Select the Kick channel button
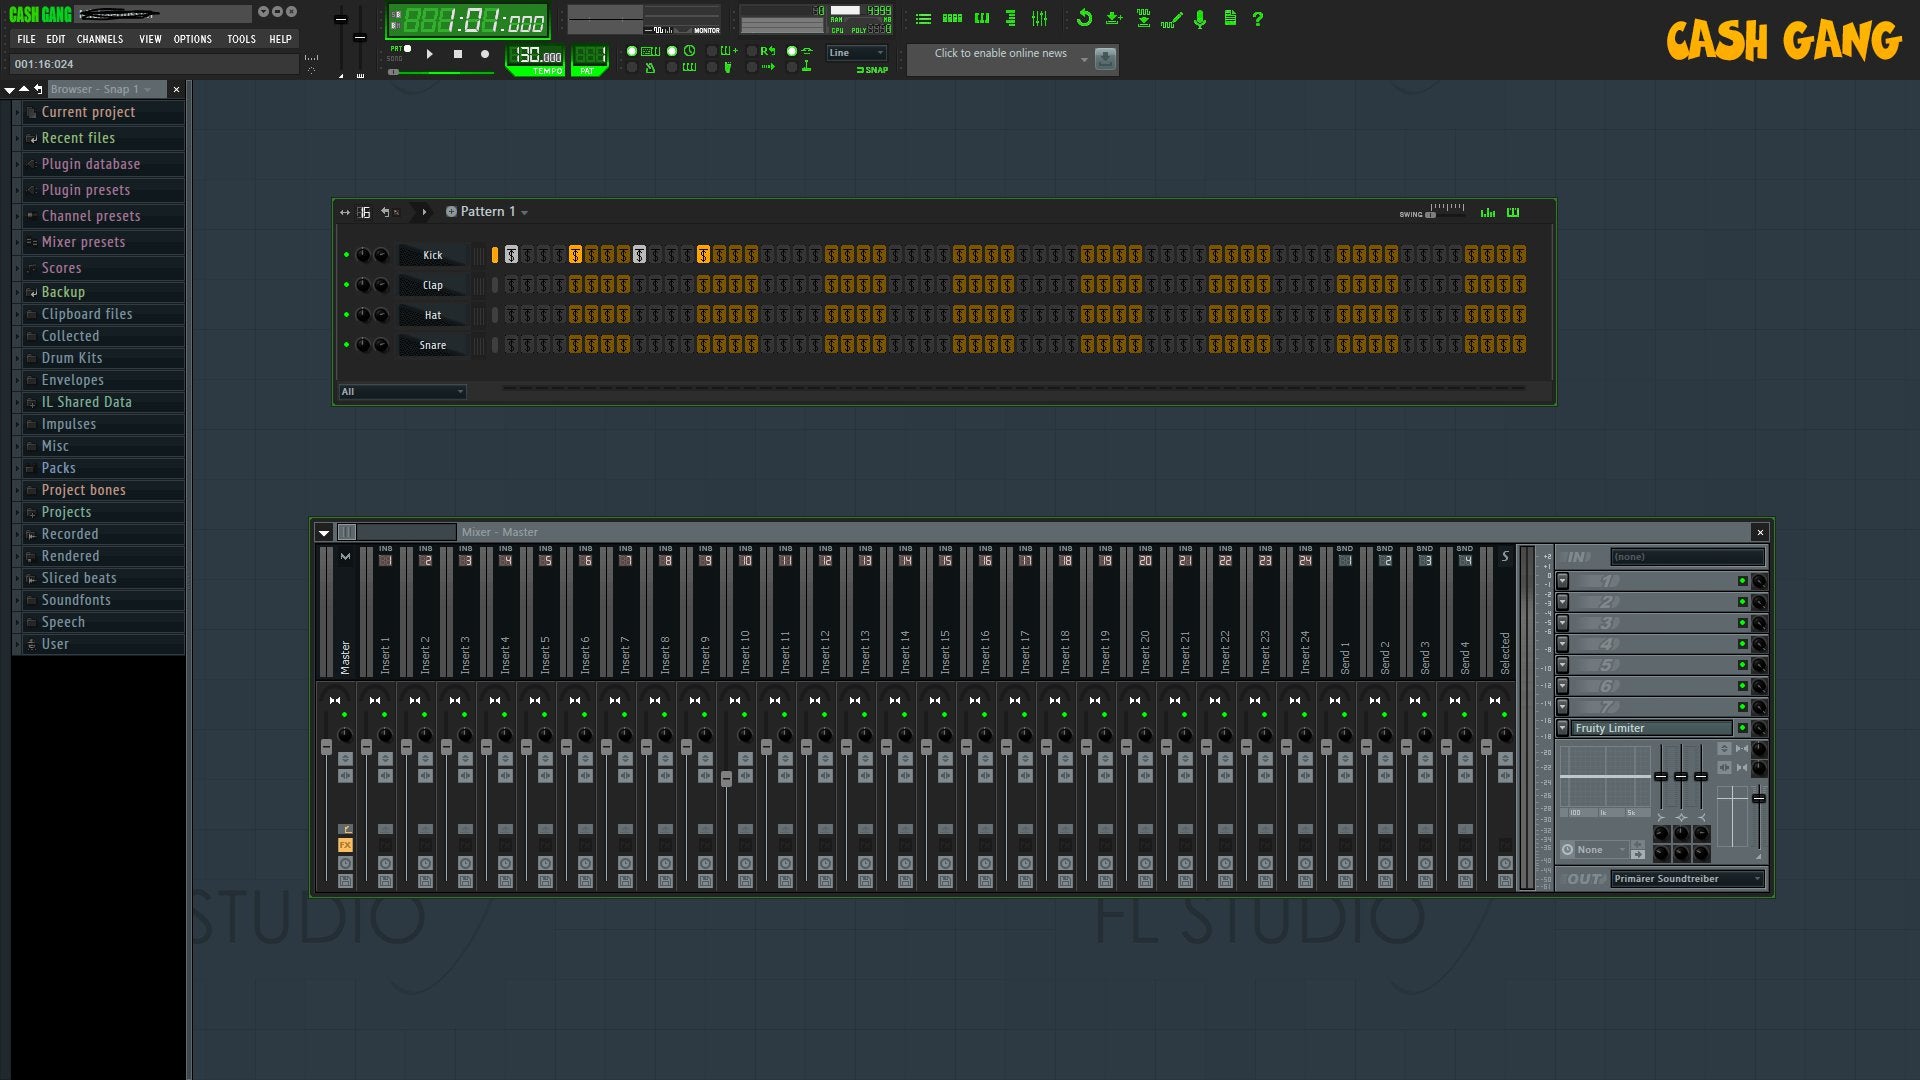This screenshot has width=1920, height=1080. pos(432,255)
